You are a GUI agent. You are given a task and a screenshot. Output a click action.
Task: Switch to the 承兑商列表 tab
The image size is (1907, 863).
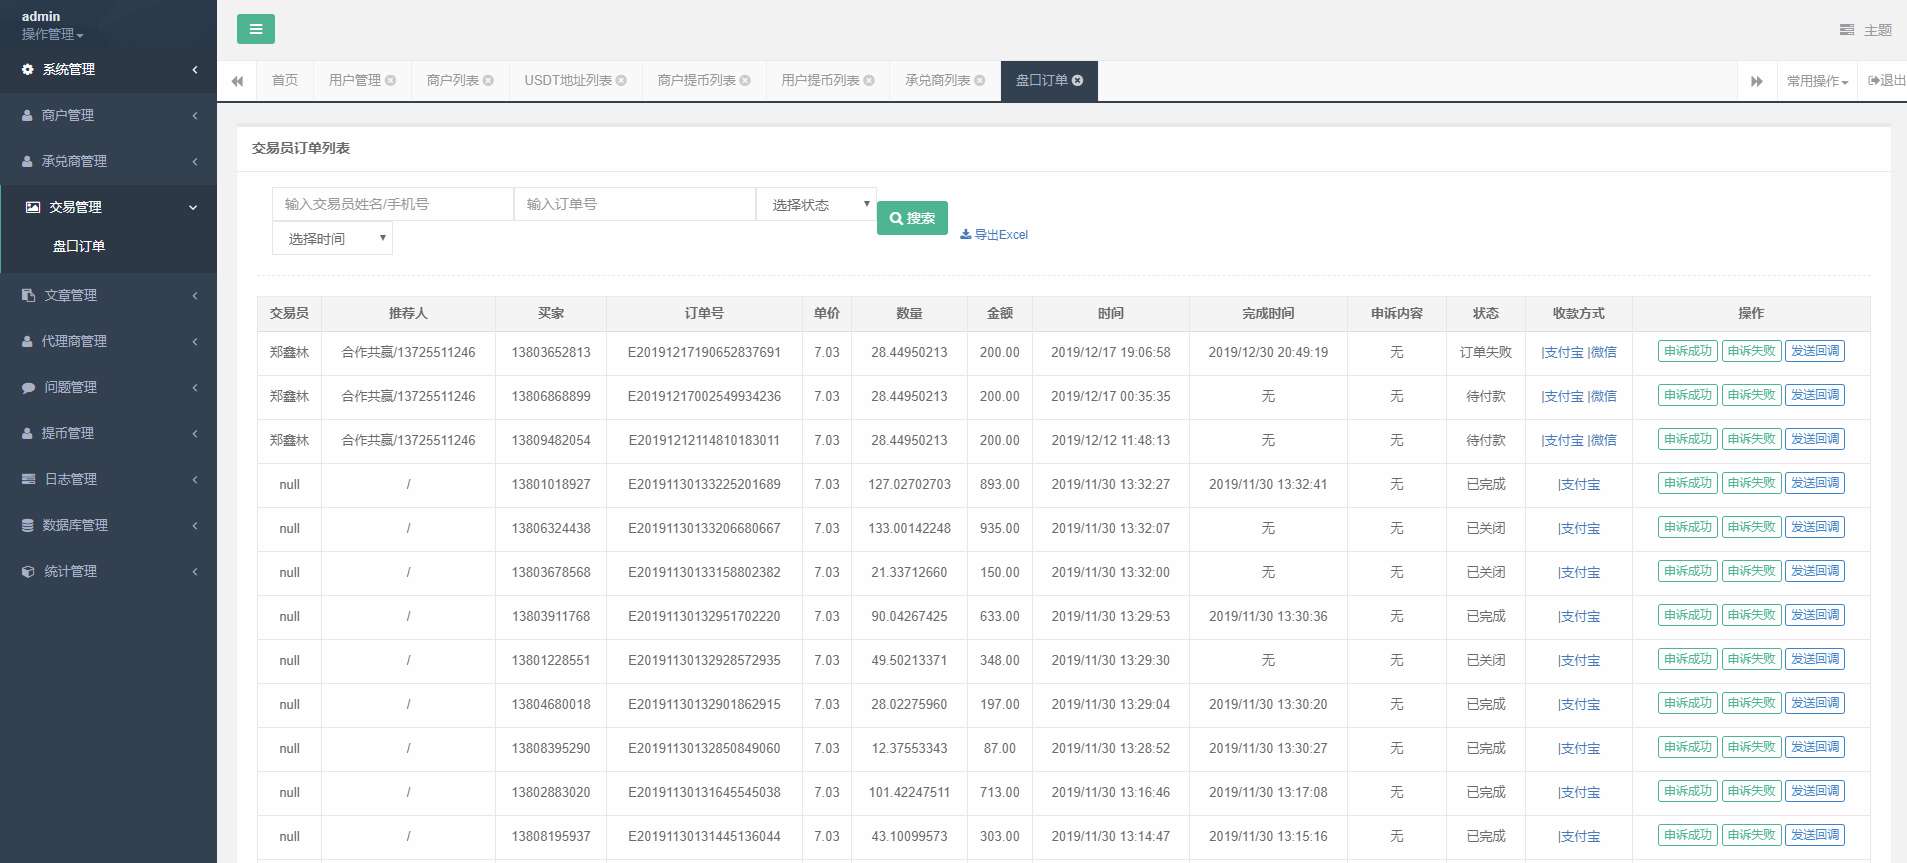pyautogui.click(x=937, y=81)
